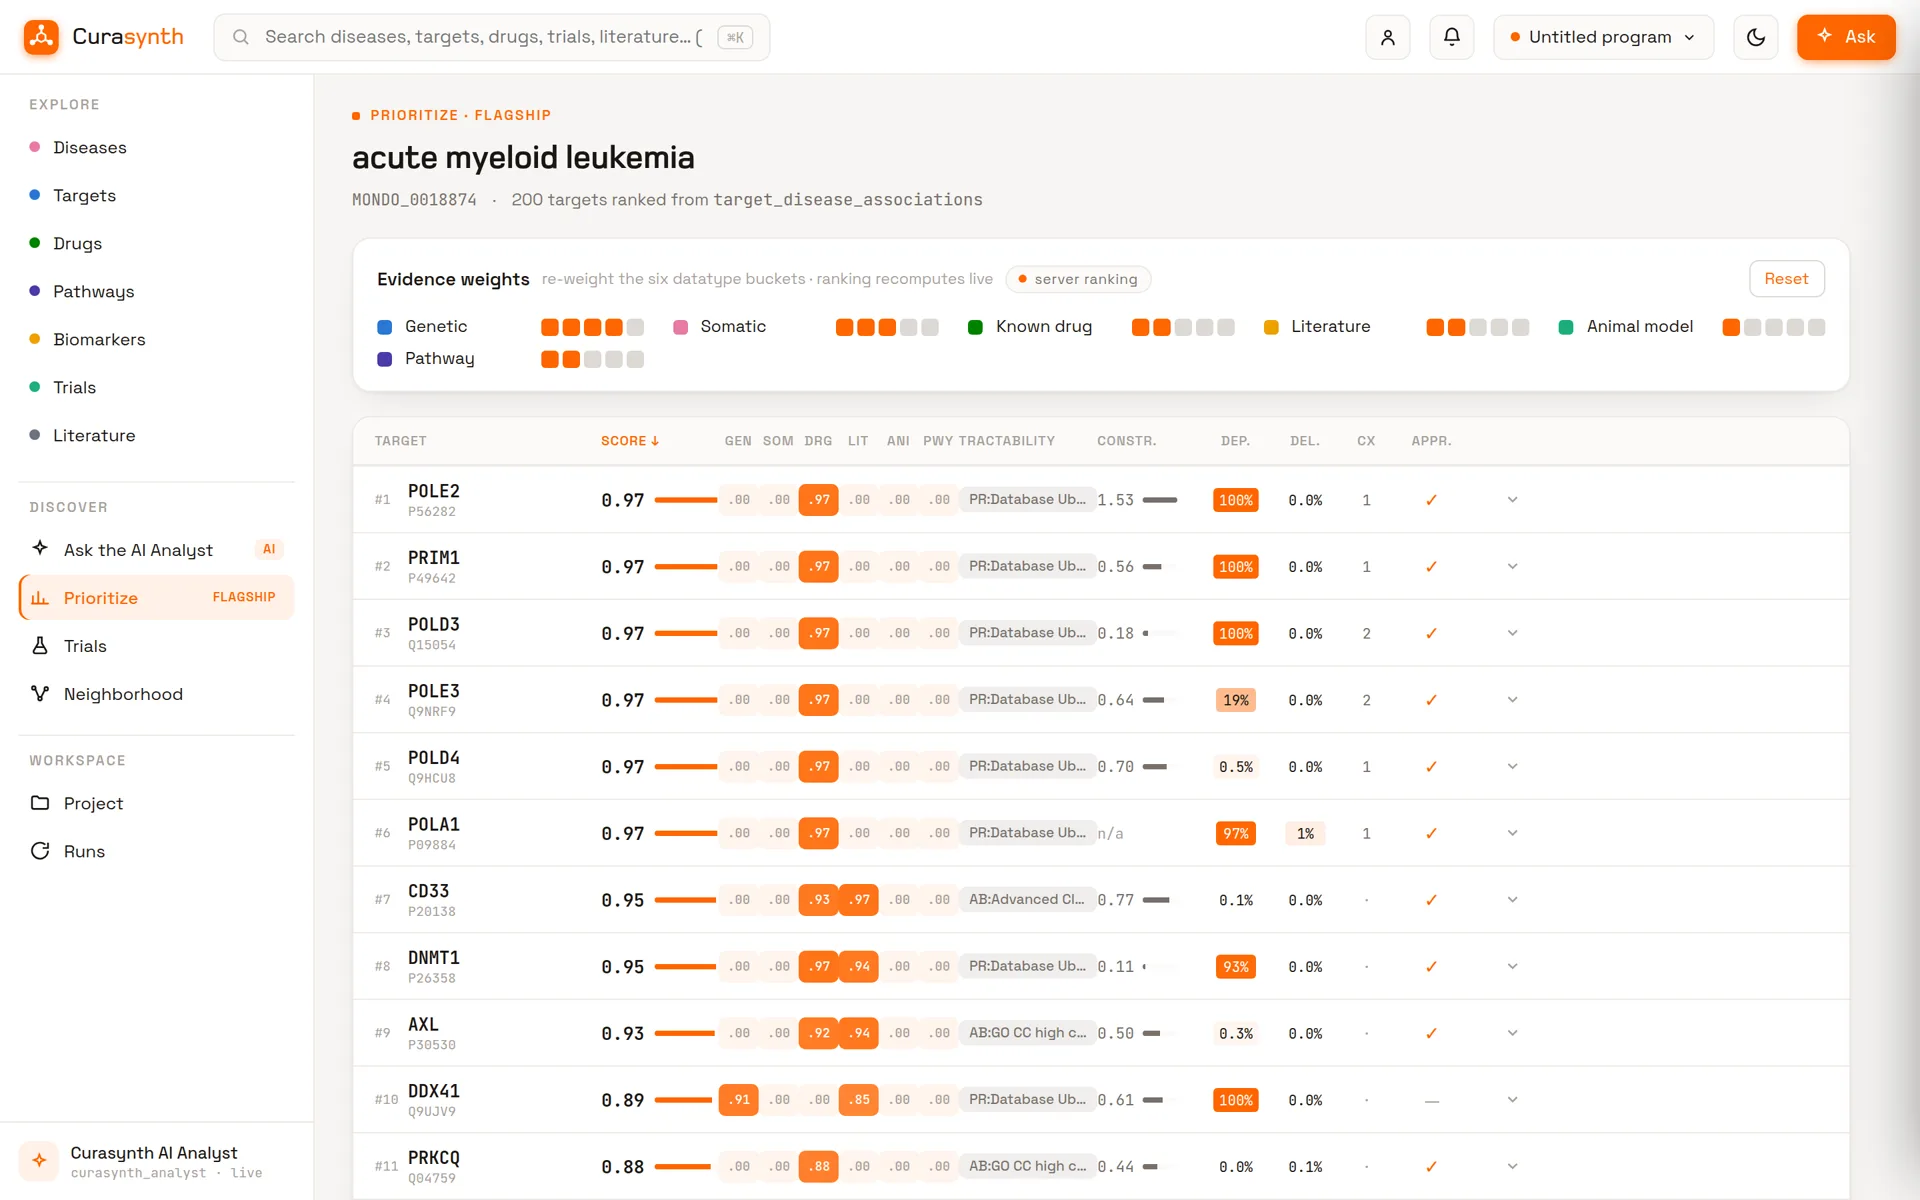Image resolution: width=1920 pixels, height=1200 pixels.
Task: Sort by the SCORE column header
Action: [630, 441]
